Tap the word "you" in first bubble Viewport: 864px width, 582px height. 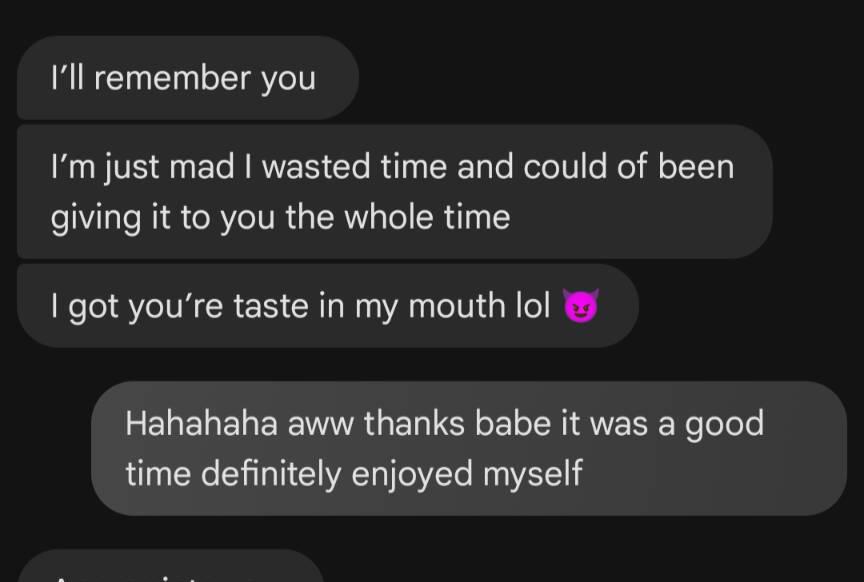pyautogui.click(x=288, y=78)
